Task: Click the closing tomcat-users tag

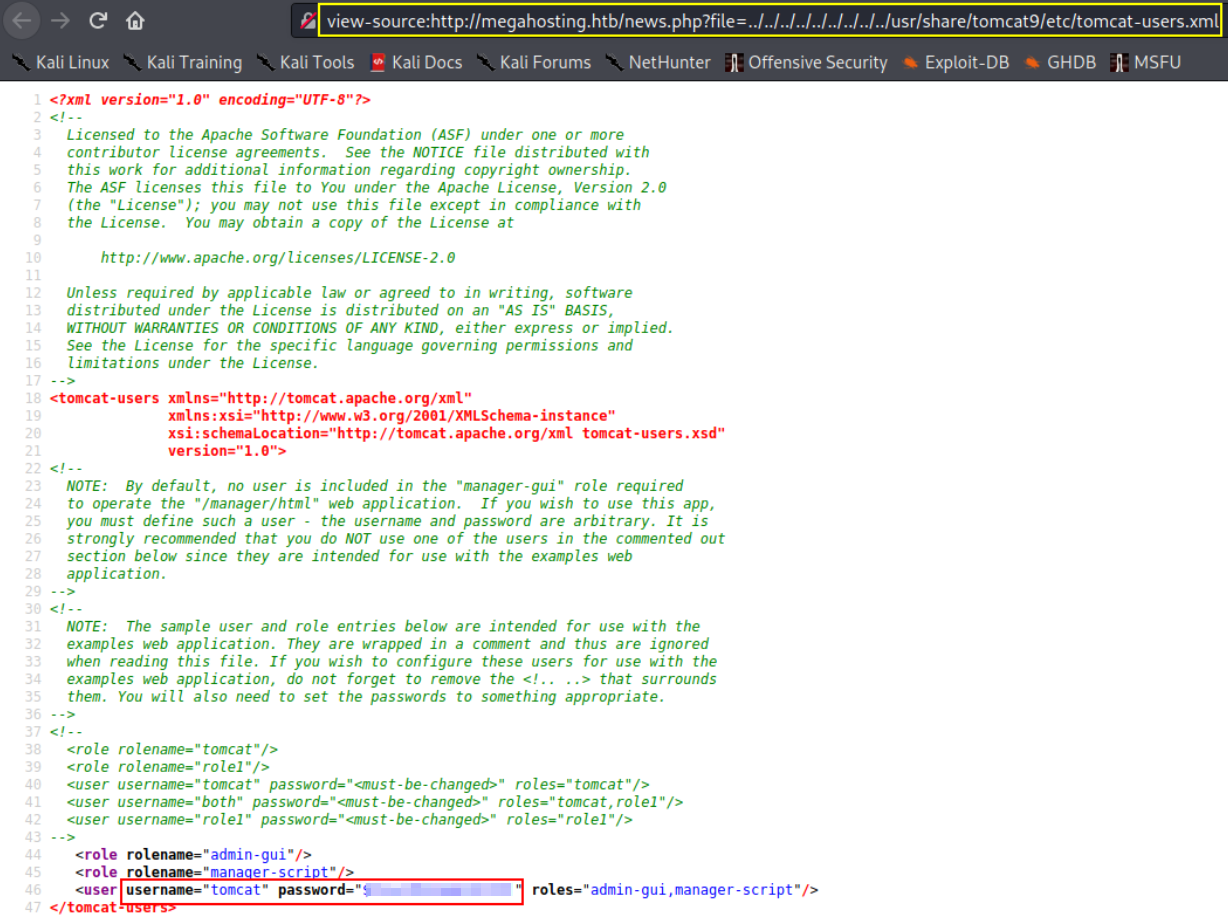Action: pyautogui.click(x=112, y=907)
